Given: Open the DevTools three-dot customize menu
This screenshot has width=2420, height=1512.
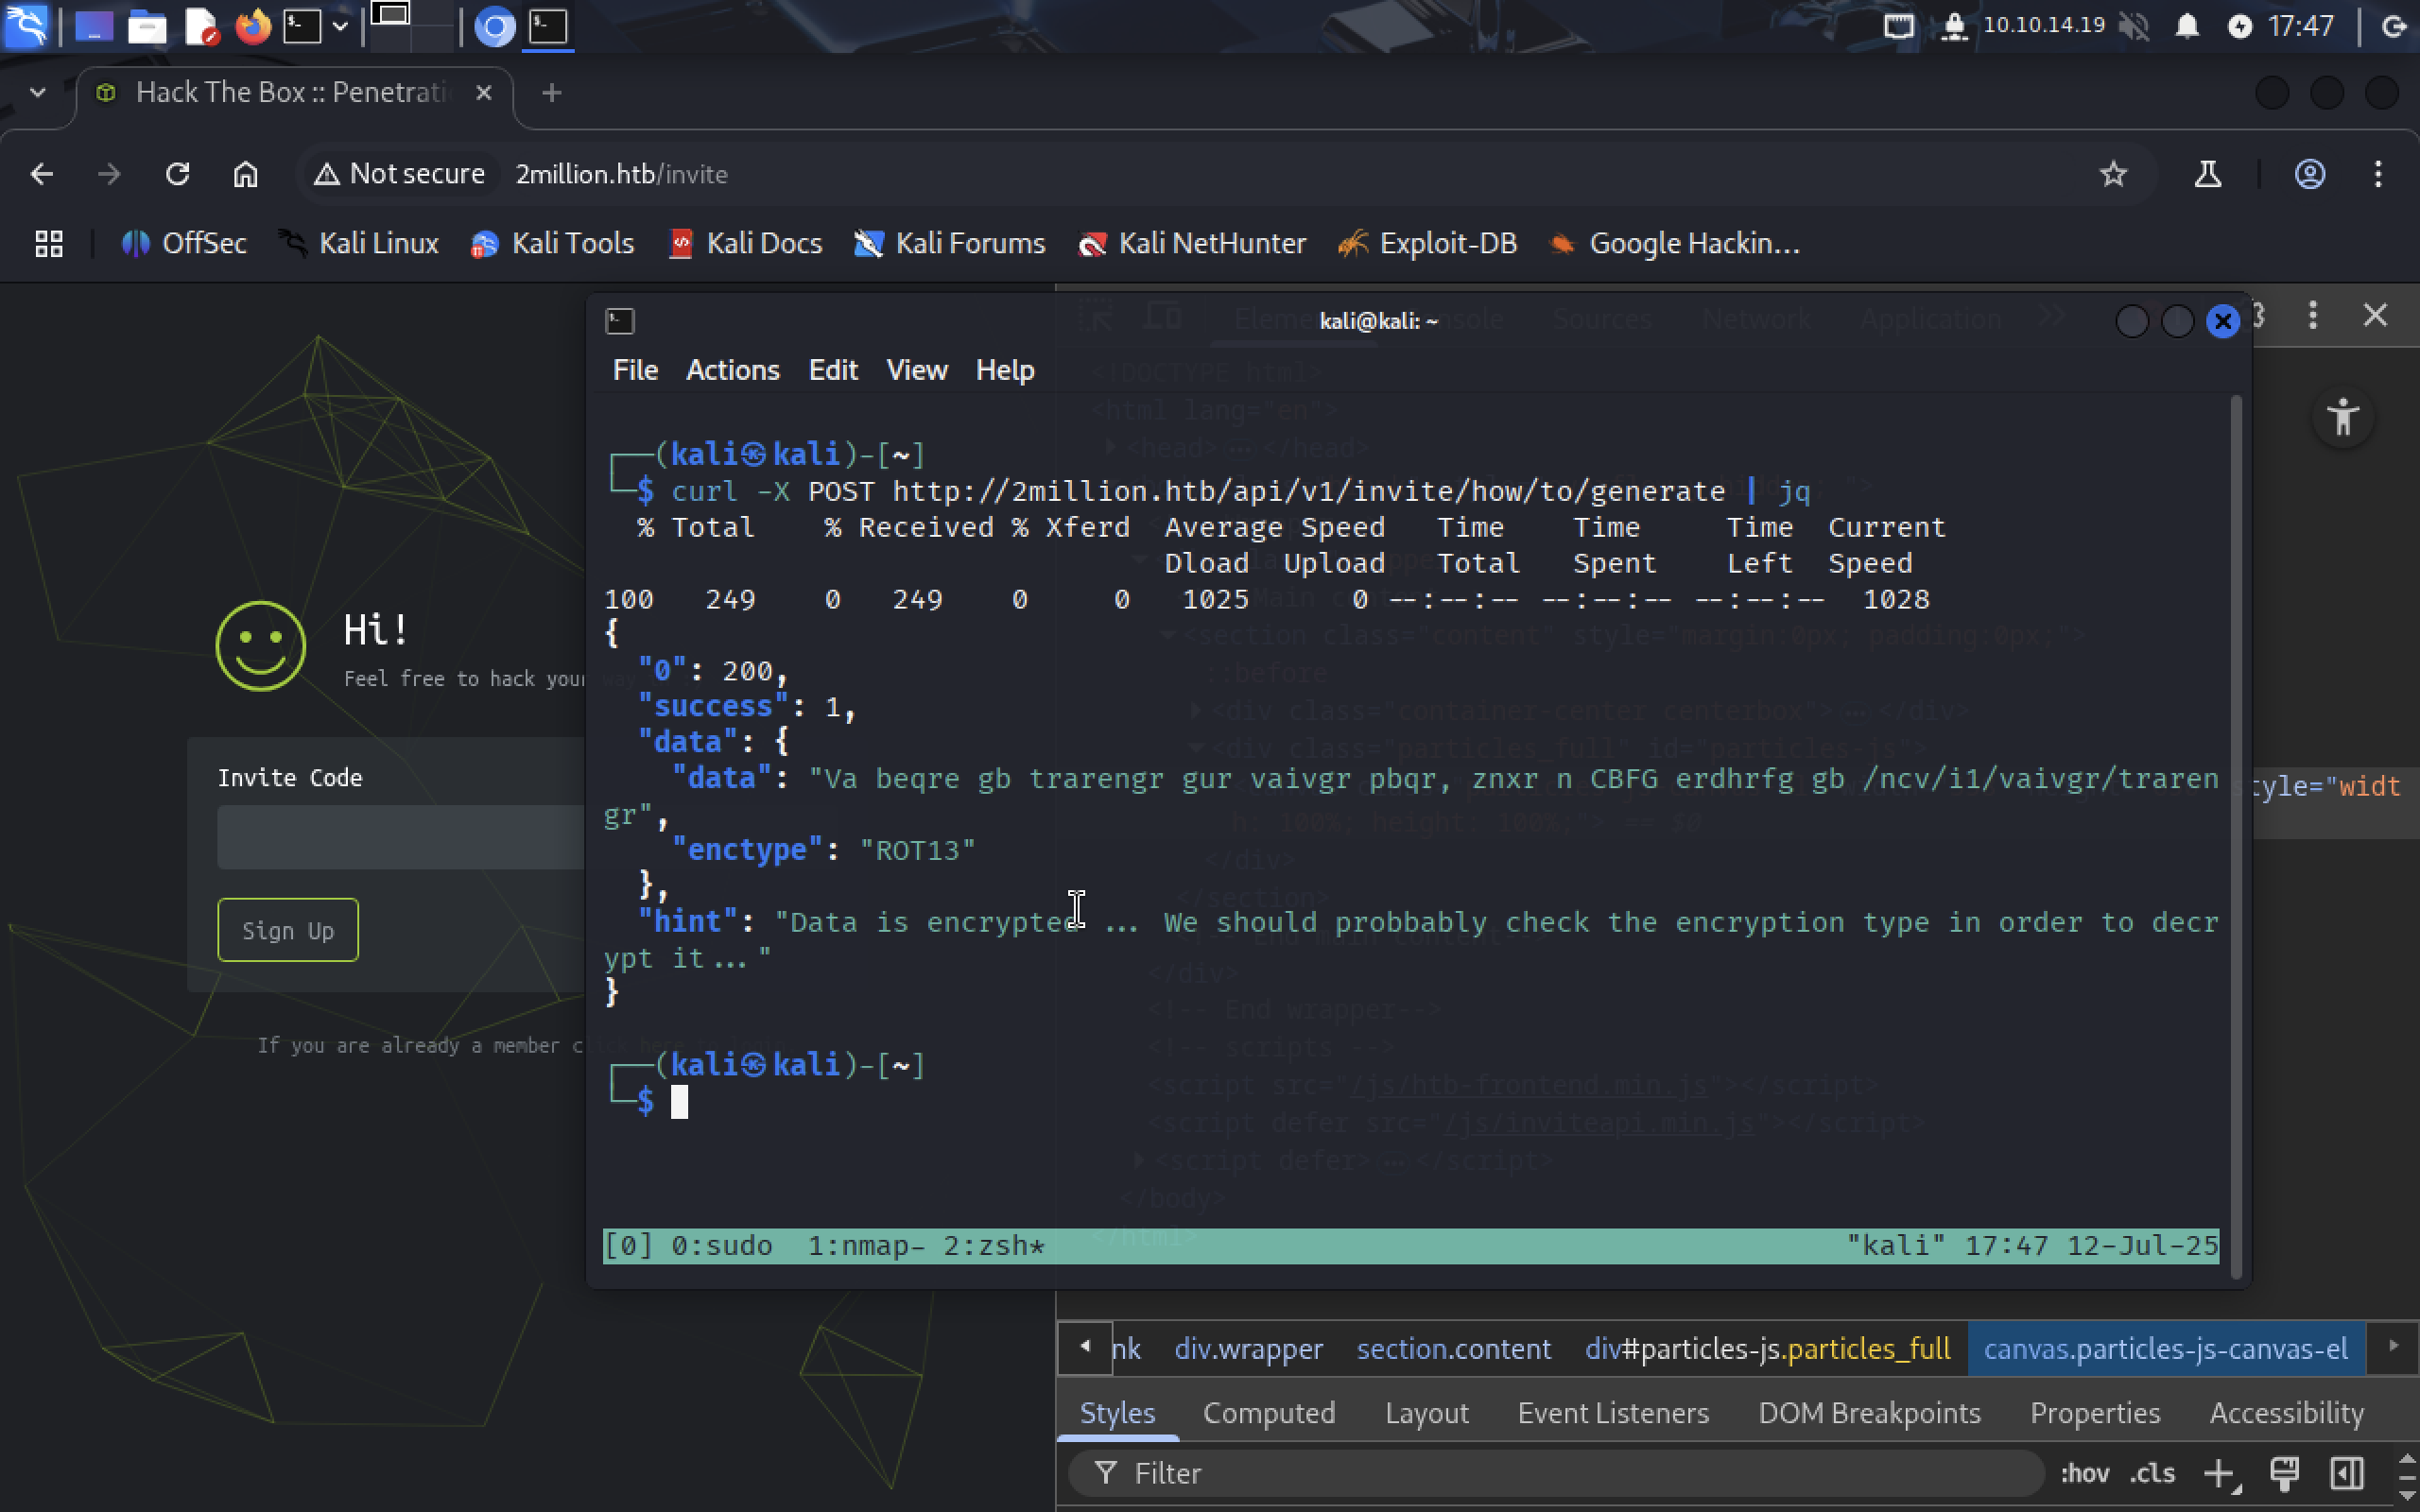Looking at the screenshot, I should coord(2313,315).
